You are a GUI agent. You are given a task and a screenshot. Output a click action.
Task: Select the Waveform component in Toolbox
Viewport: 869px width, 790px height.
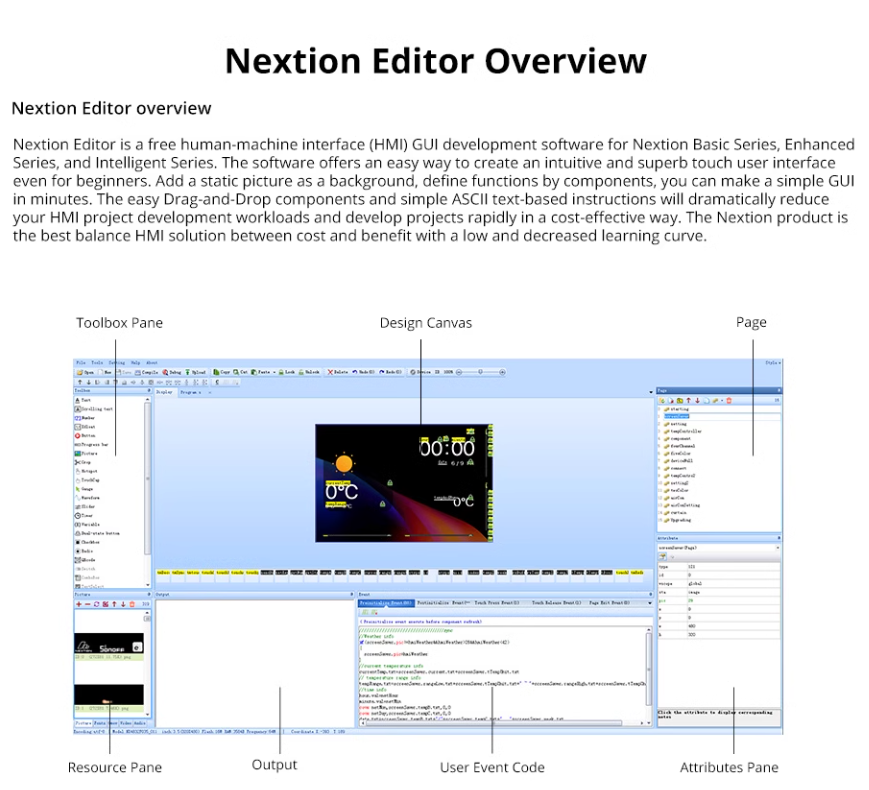pos(88,497)
